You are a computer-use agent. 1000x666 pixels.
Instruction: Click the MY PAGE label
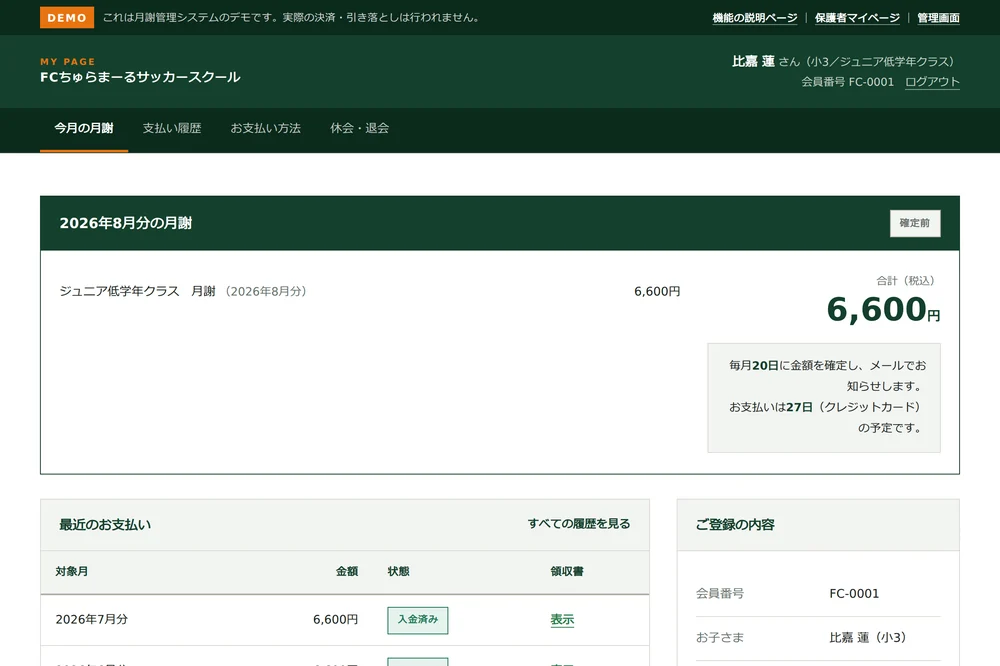[x=68, y=62]
